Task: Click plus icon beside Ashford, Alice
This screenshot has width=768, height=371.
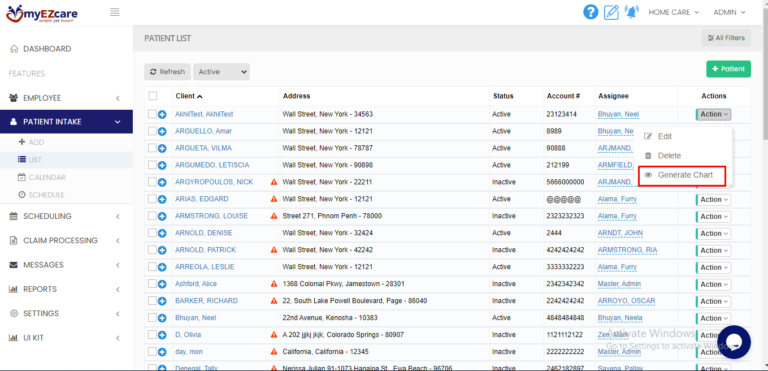Action: (162, 284)
